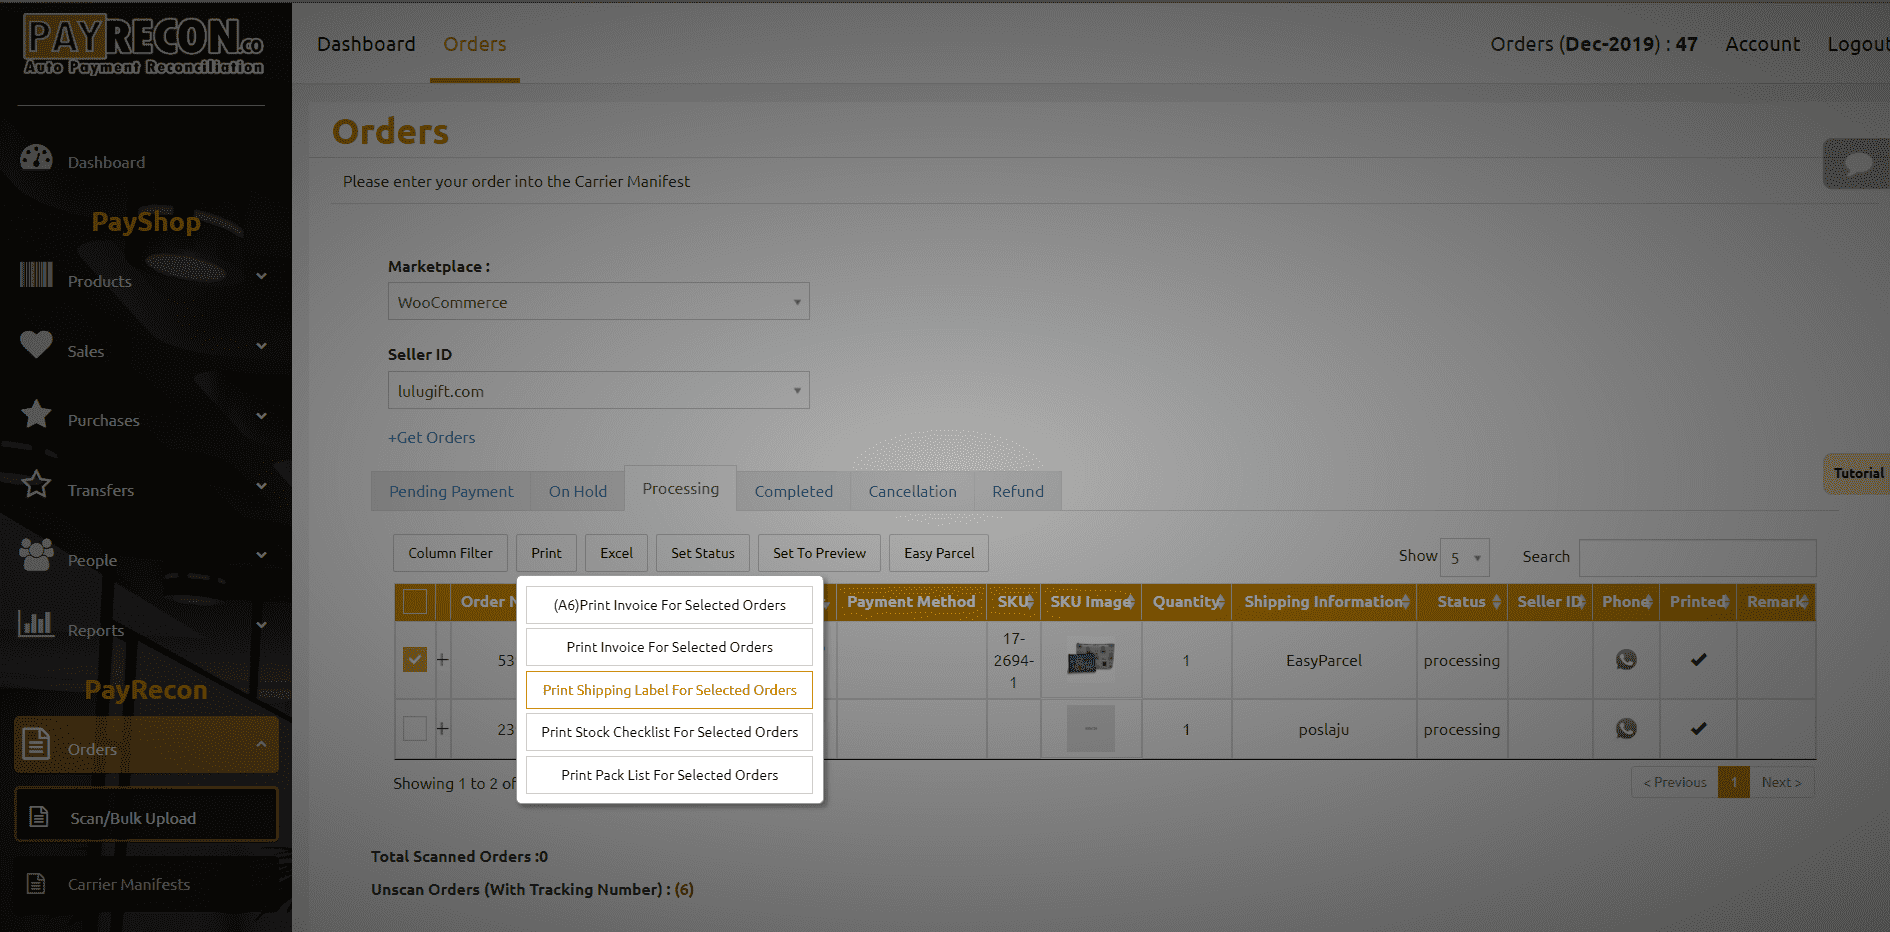Sort by the Shipping Information column header
The width and height of the screenshot is (1890, 932).
[1324, 602]
